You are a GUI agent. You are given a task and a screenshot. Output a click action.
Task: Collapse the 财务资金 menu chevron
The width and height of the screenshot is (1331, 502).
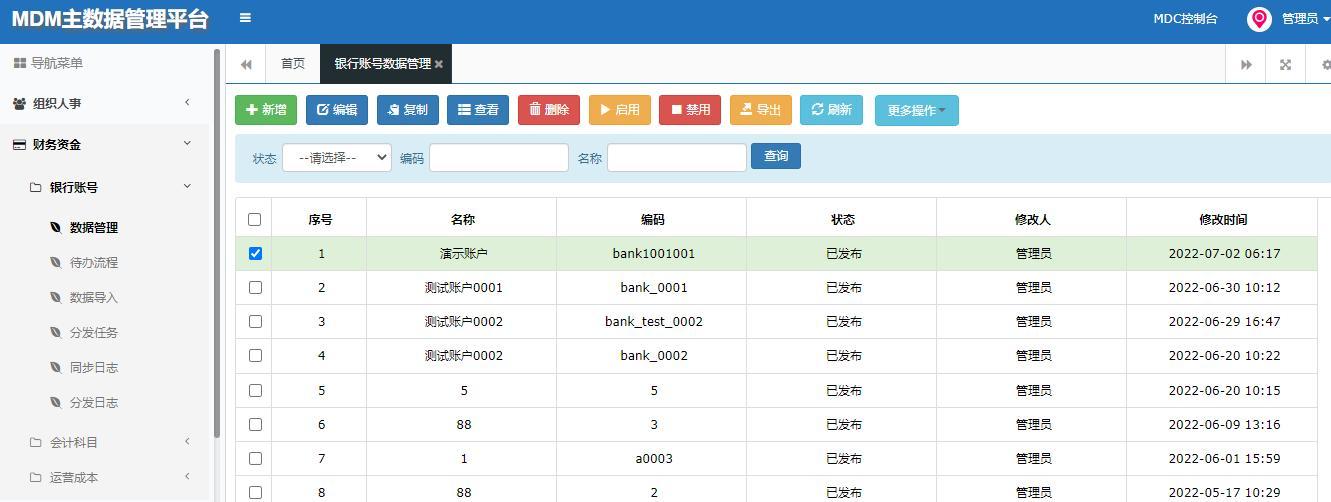(187, 144)
